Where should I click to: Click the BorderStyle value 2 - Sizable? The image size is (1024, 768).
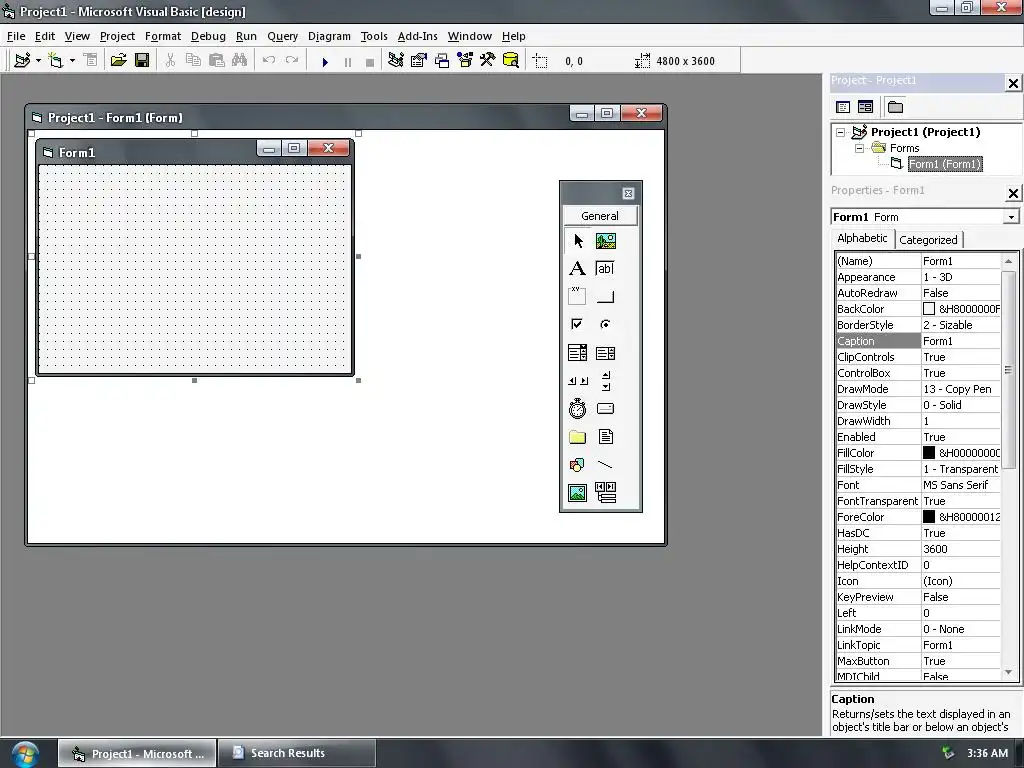click(x=961, y=325)
